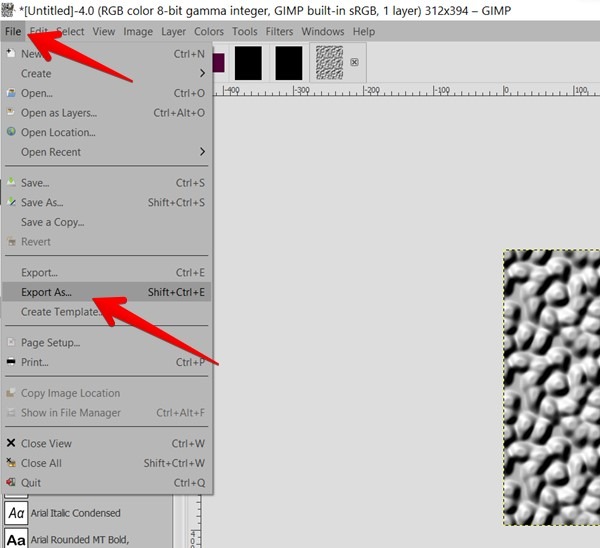This screenshot has width=600, height=548.
Task: Click the Print printer icon
Action: tap(11, 362)
